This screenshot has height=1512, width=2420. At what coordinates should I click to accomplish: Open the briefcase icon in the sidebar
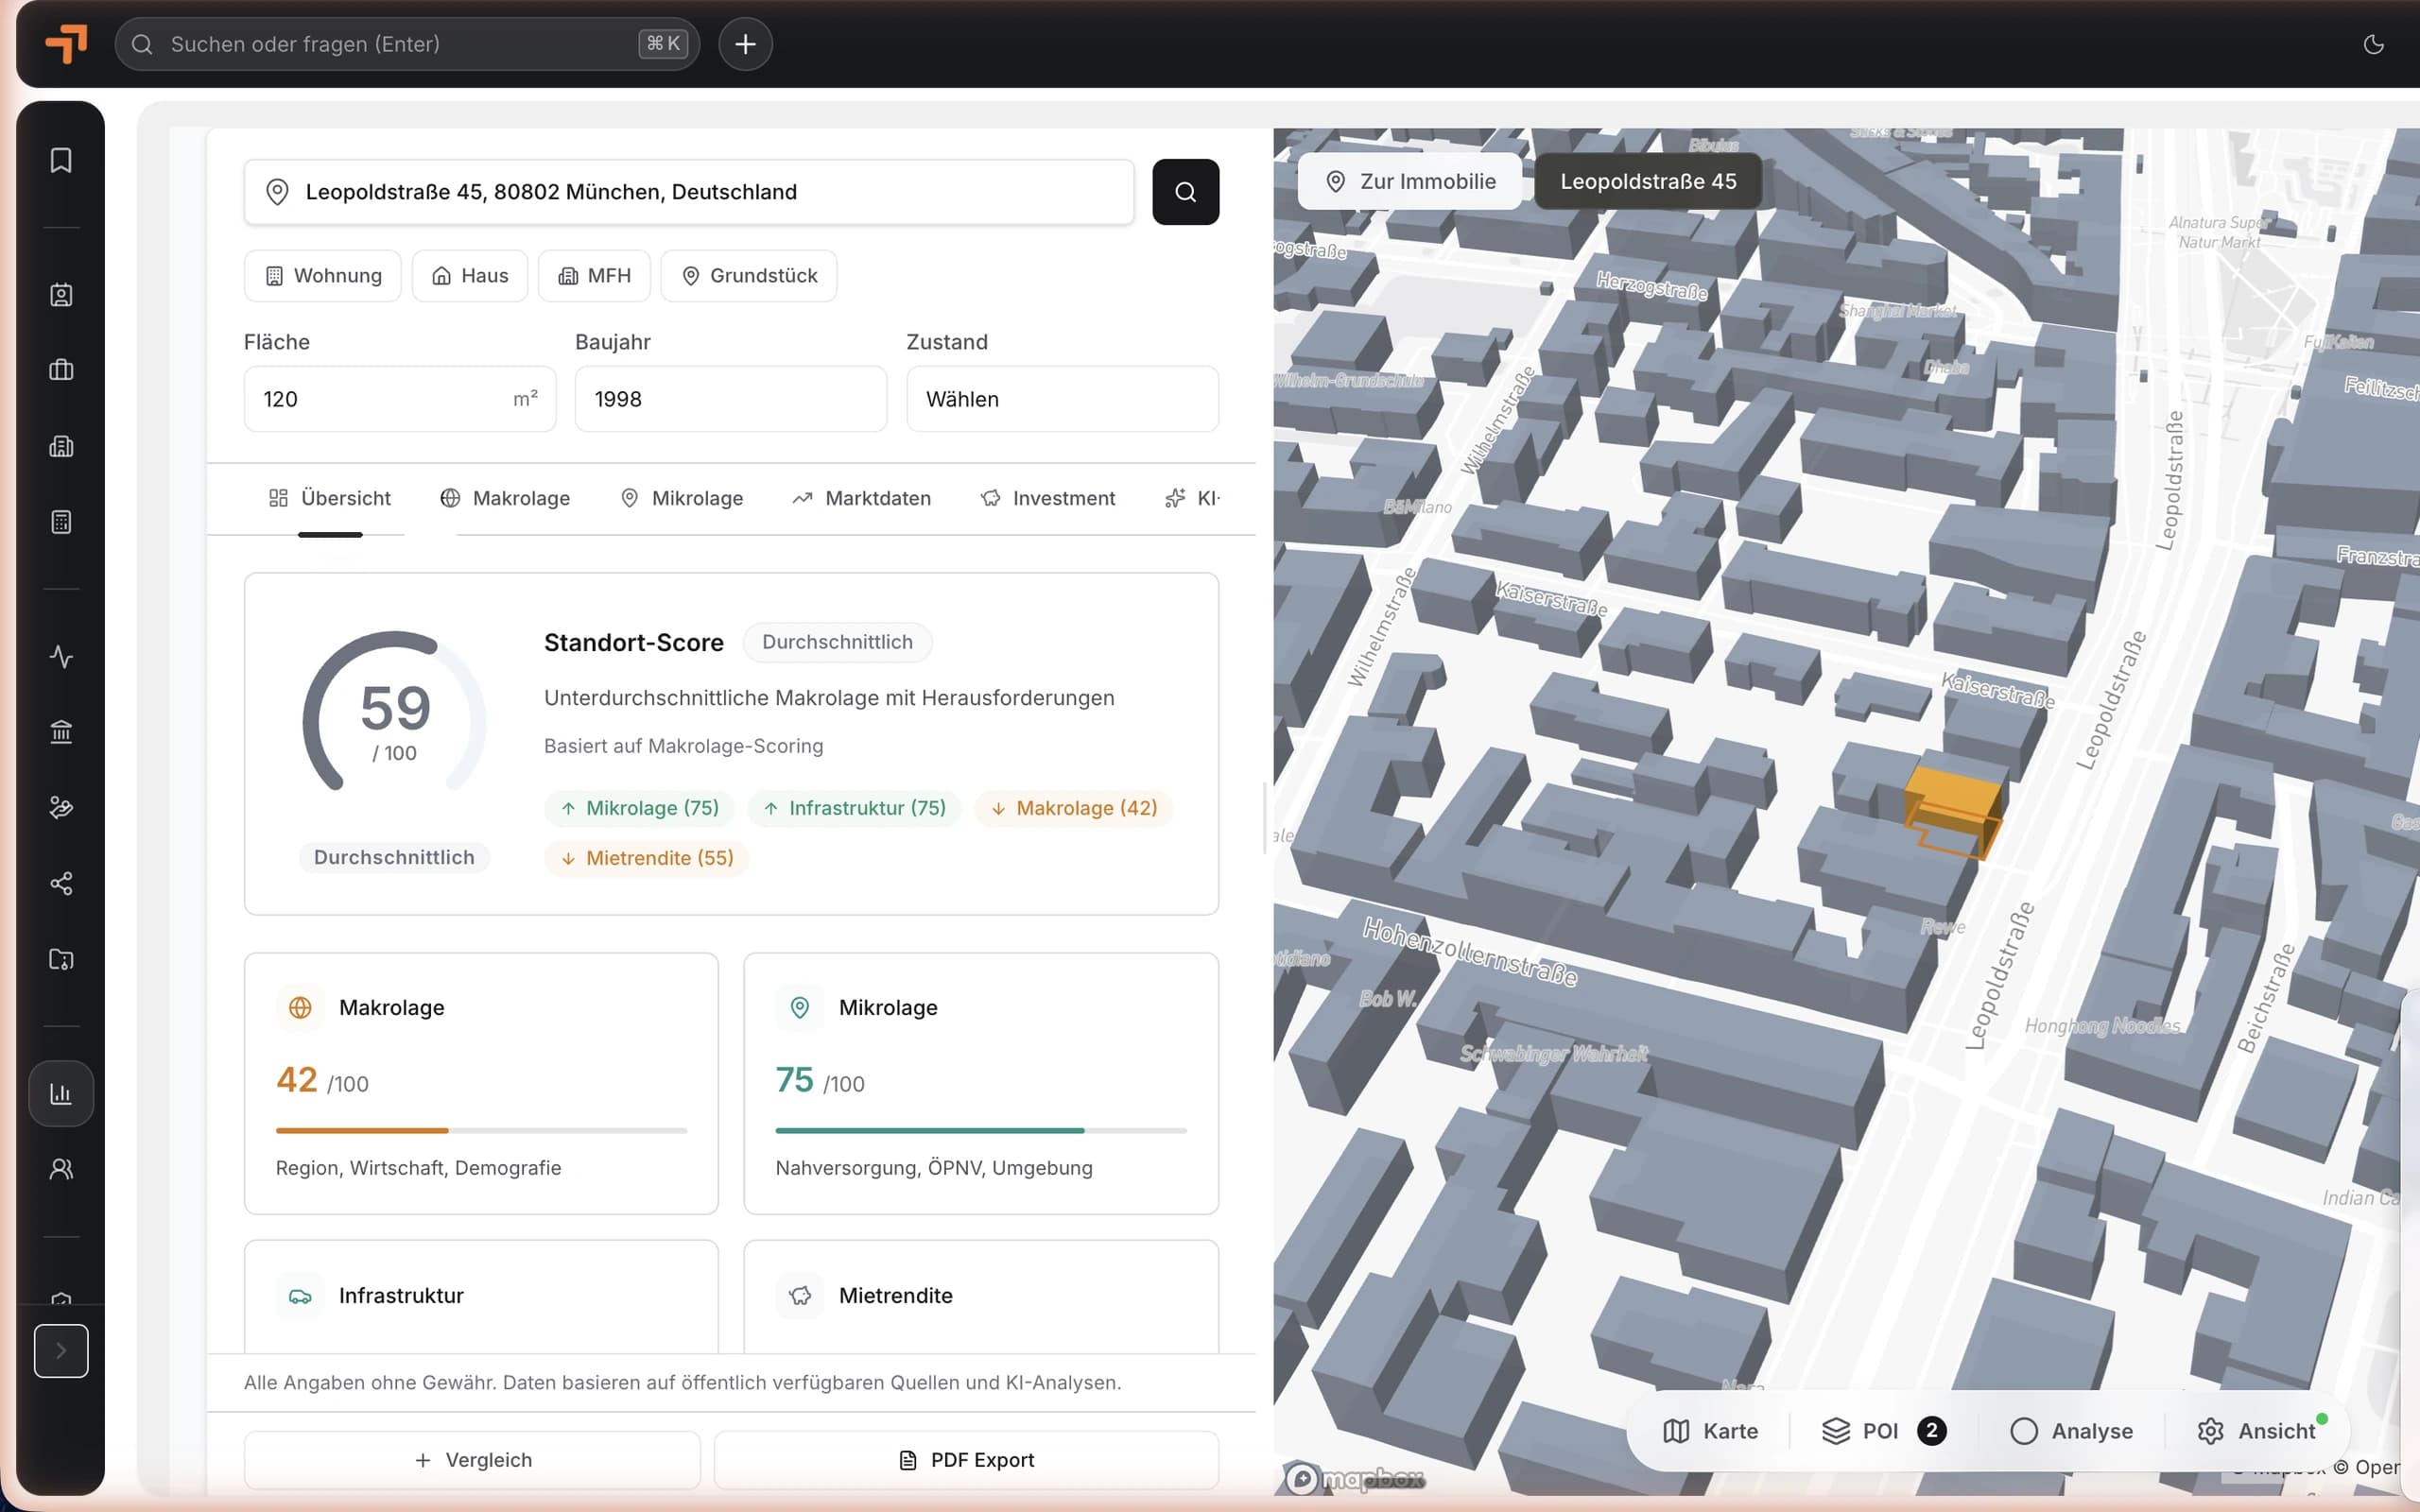[x=61, y=370]
